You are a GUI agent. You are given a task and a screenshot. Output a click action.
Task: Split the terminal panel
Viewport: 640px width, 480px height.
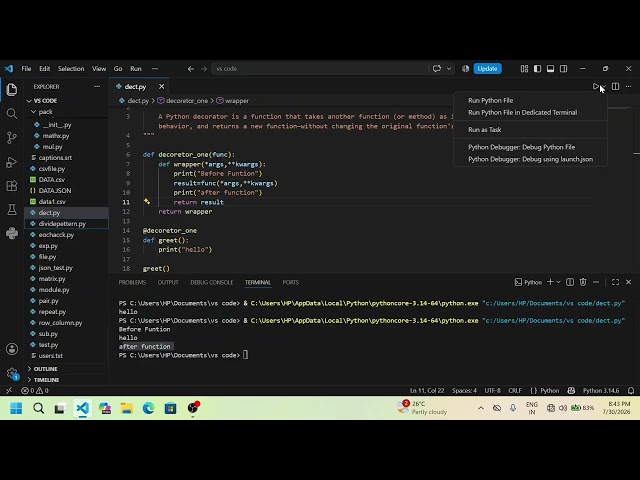click(x=570, y=282)
